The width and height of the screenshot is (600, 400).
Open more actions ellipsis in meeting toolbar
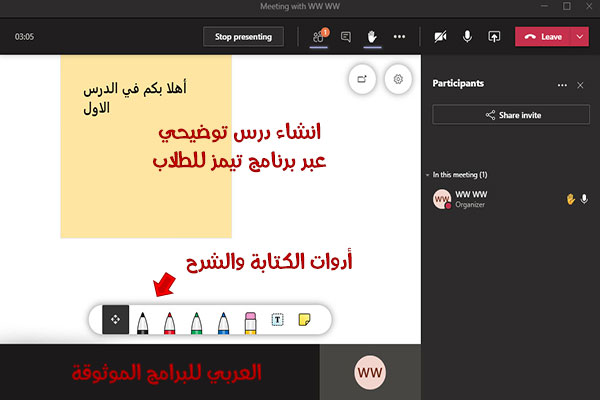tap(399, 37)
